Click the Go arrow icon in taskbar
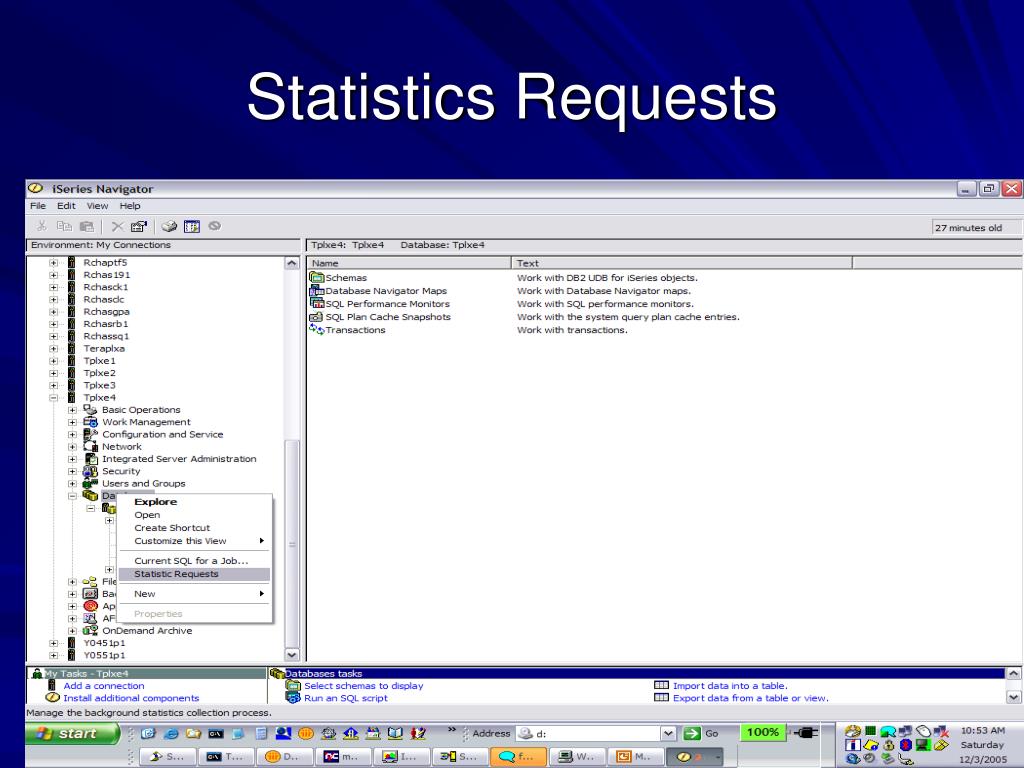The image size is (1024, 768). coord(692,733)
